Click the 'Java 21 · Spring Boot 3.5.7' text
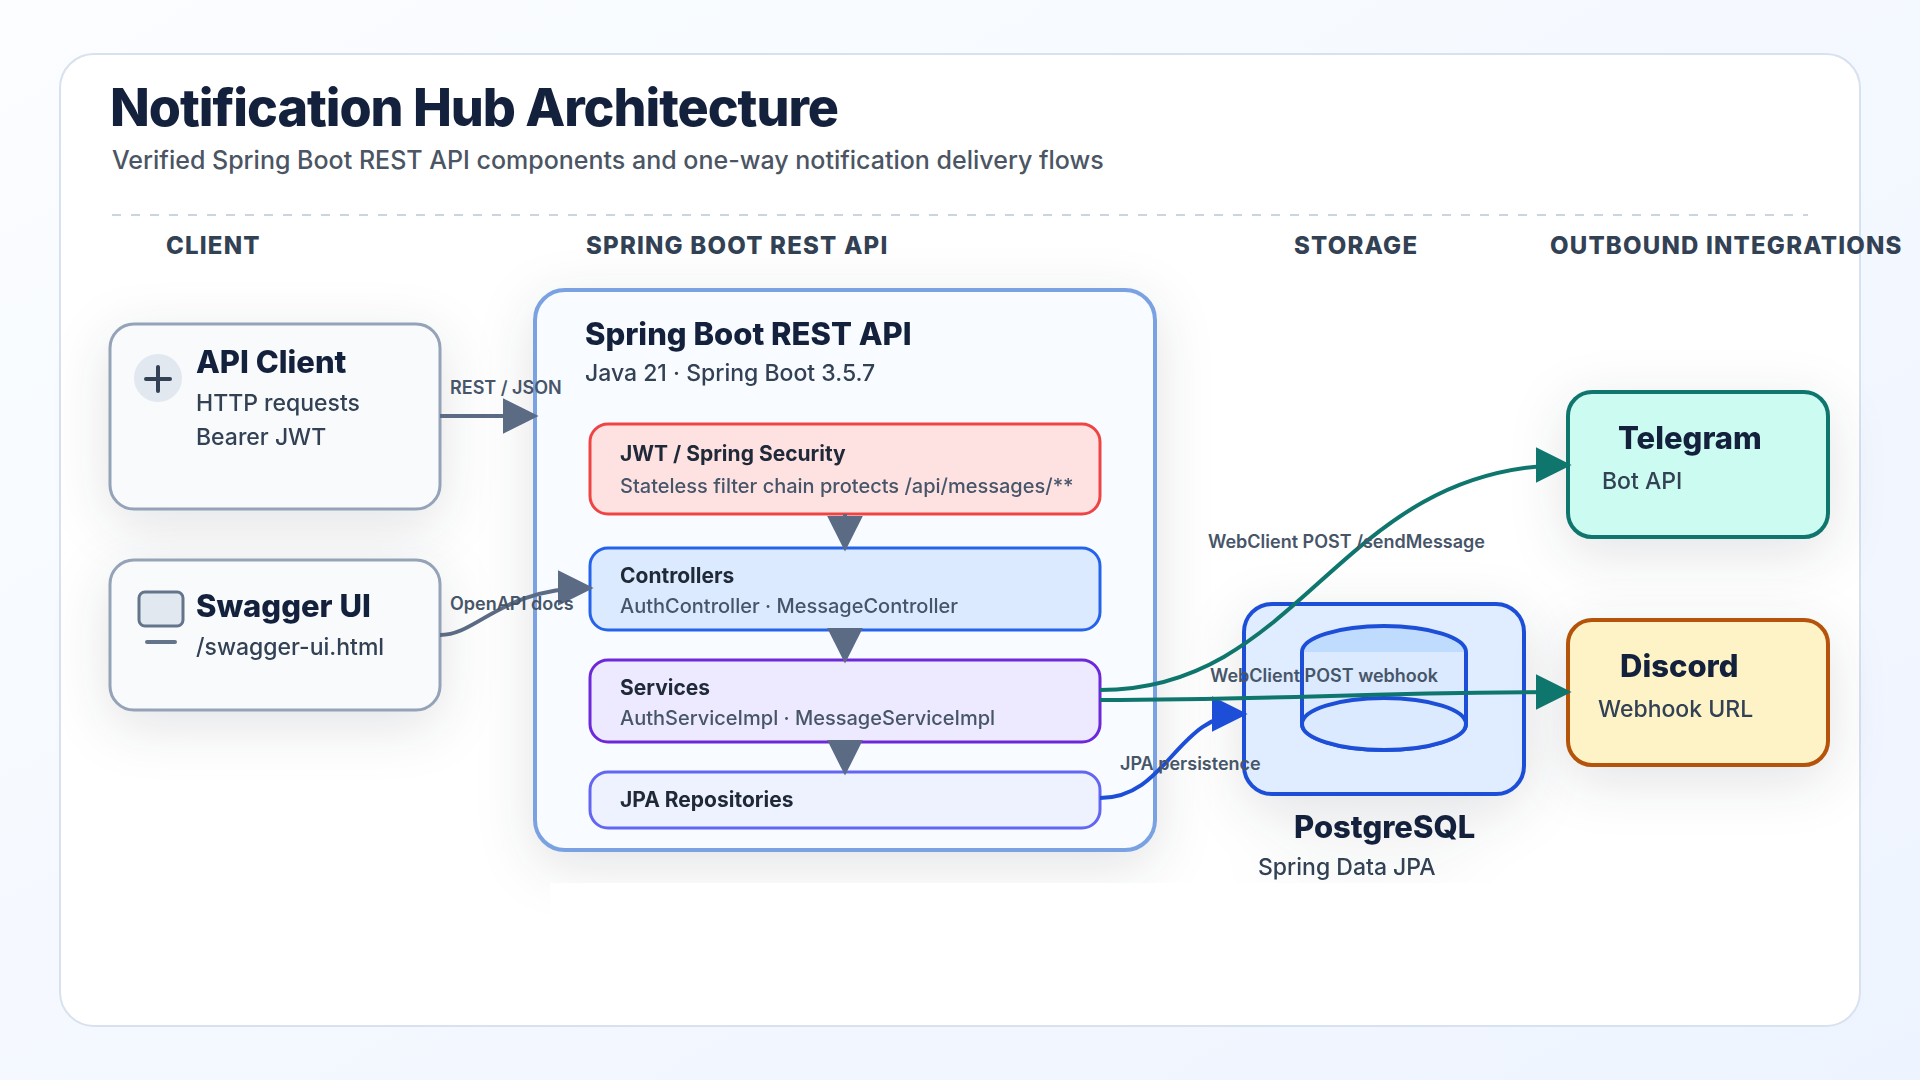Viewport: 1920px width, 1080px height. (730, 373)
